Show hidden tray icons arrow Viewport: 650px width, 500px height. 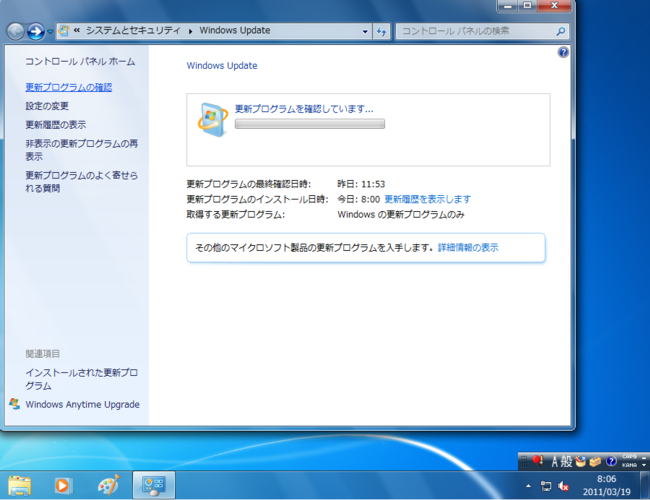pos(528,485)
